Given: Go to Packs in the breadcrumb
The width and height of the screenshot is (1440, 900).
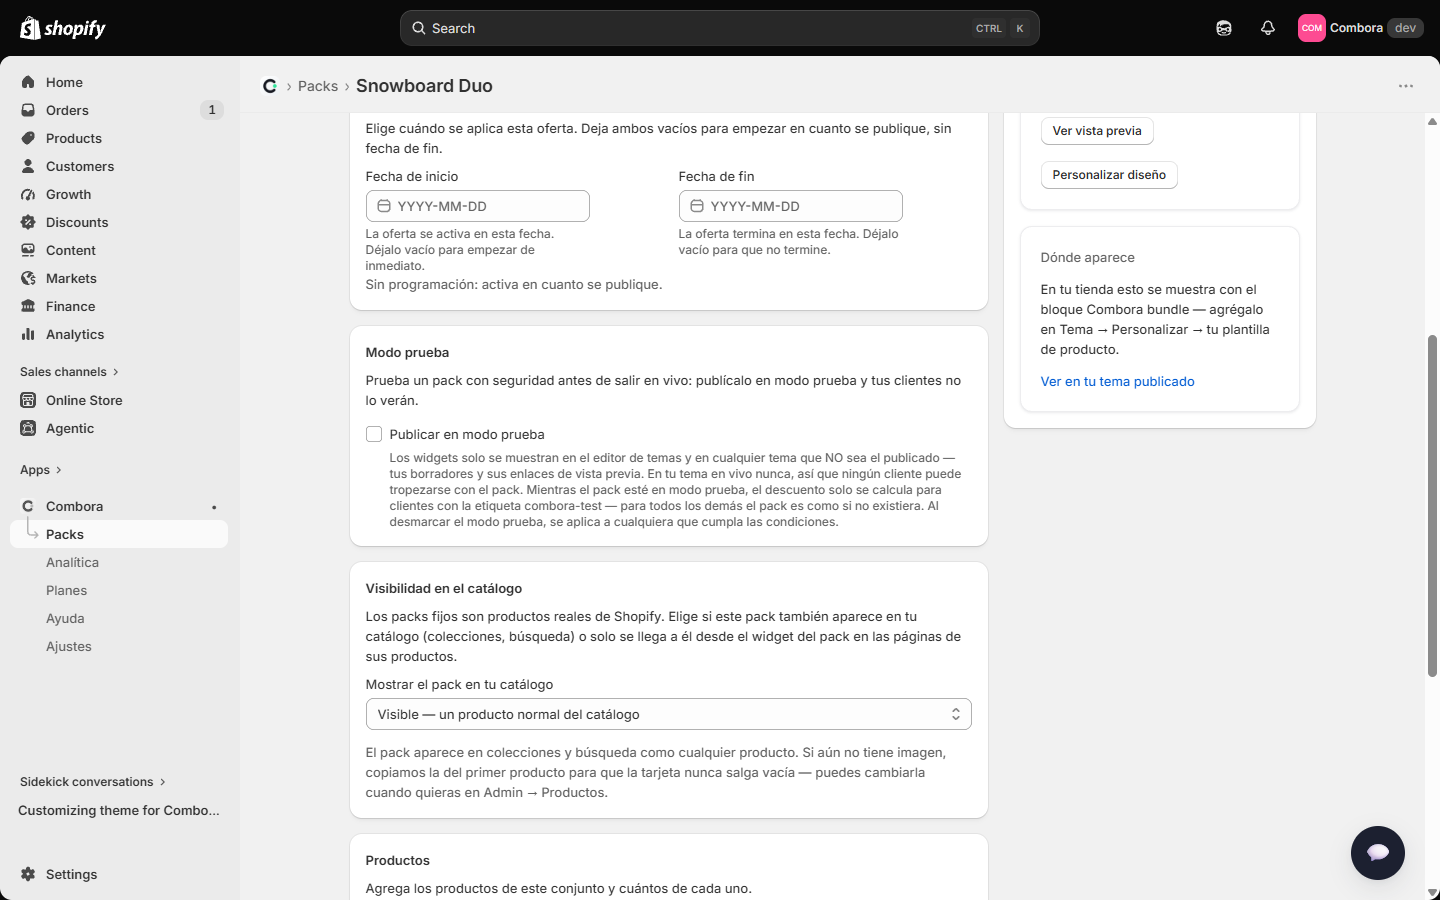Looking at the screenshot, I should tap(318, 86).
